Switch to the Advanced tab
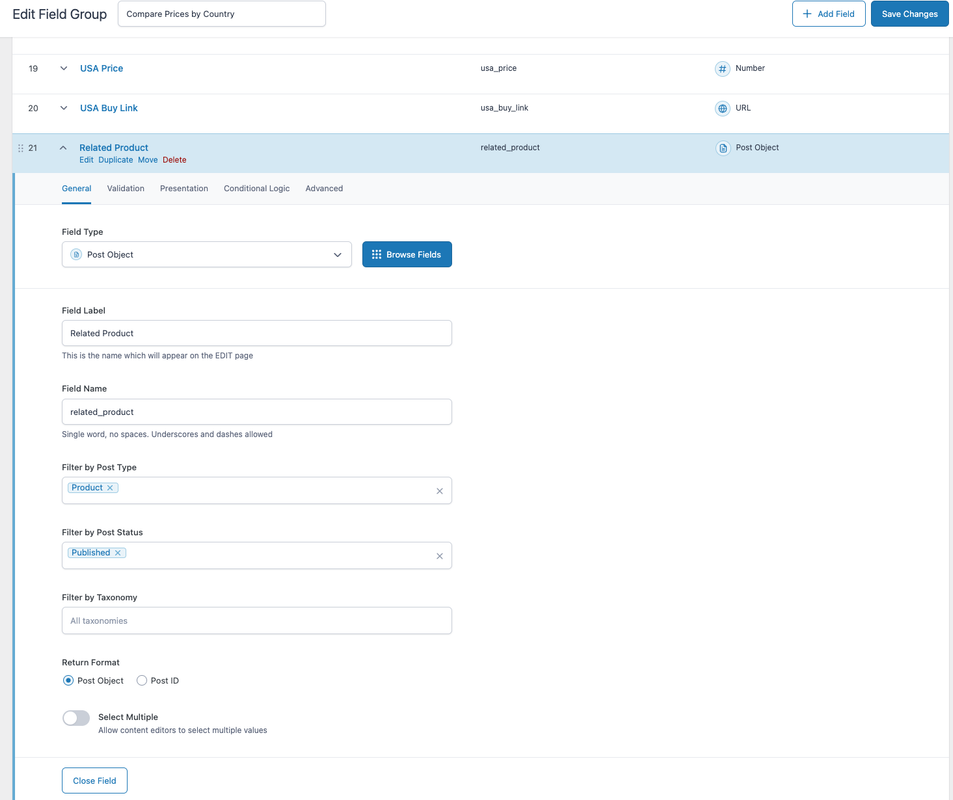 [x=324, y=188]
